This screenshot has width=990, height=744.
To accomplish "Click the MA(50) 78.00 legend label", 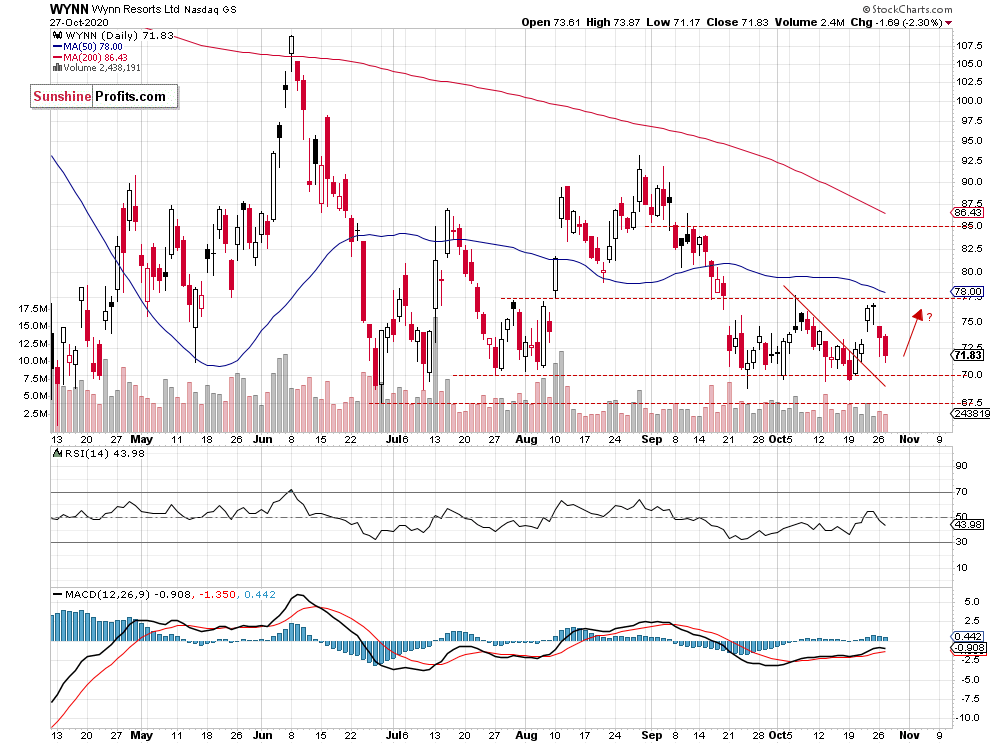I will tap(93, 47).
